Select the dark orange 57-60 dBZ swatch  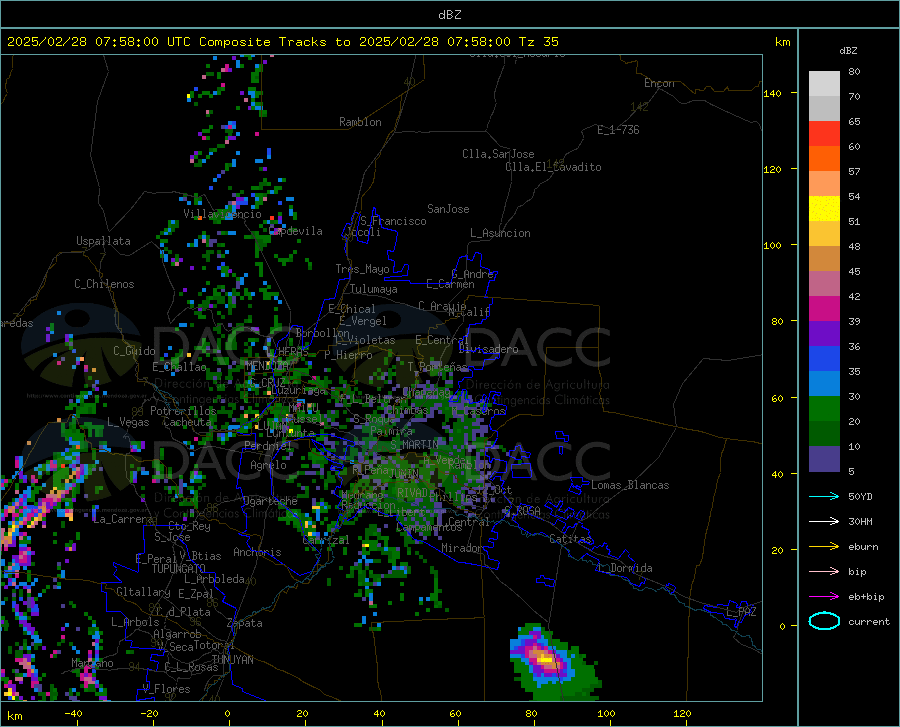[x=824, y=159]
